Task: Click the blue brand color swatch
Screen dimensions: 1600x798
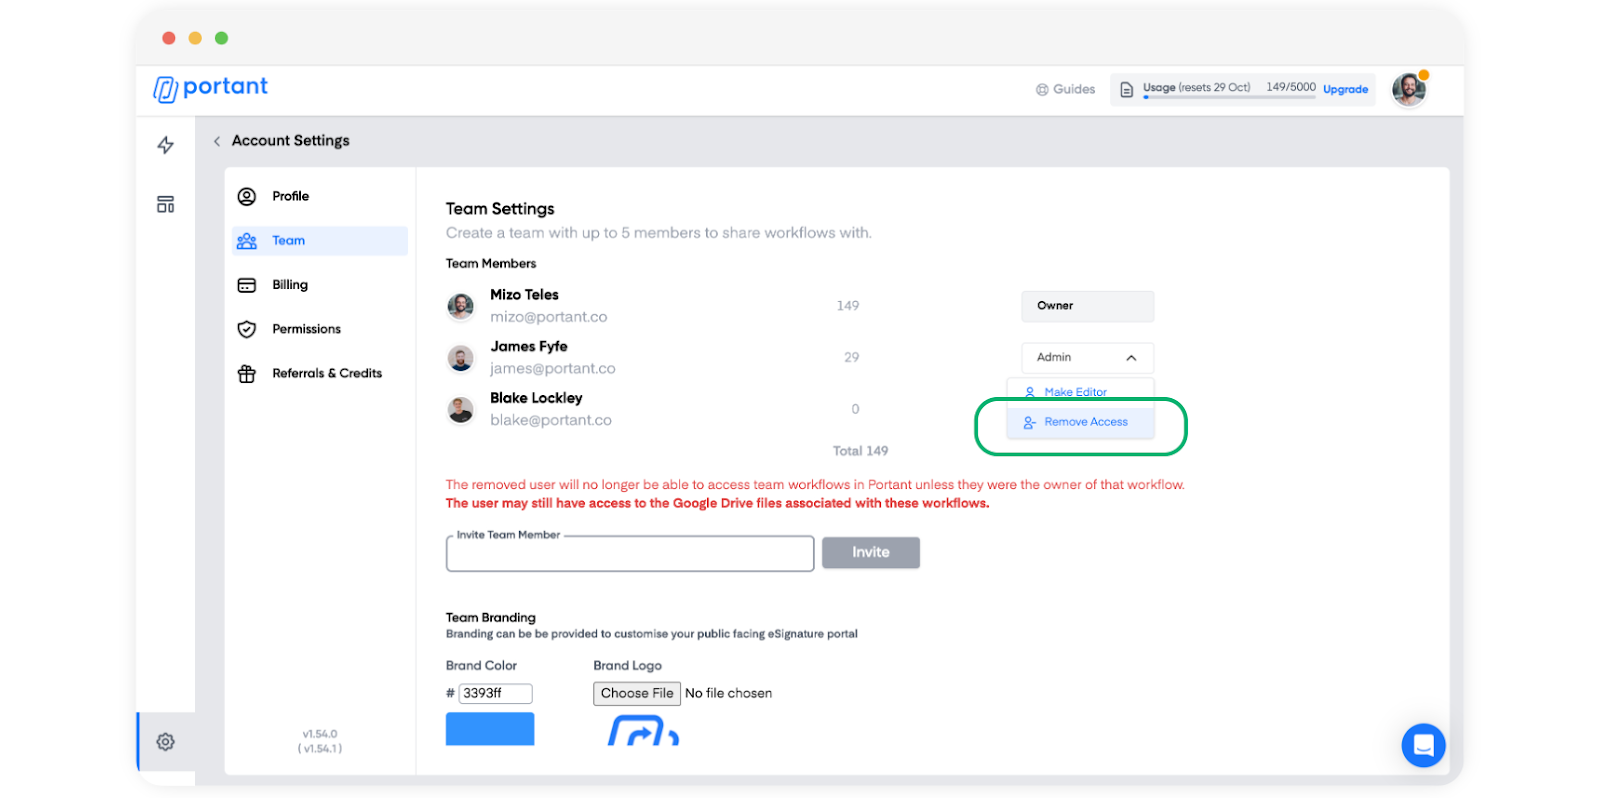Action: [490, 729]
